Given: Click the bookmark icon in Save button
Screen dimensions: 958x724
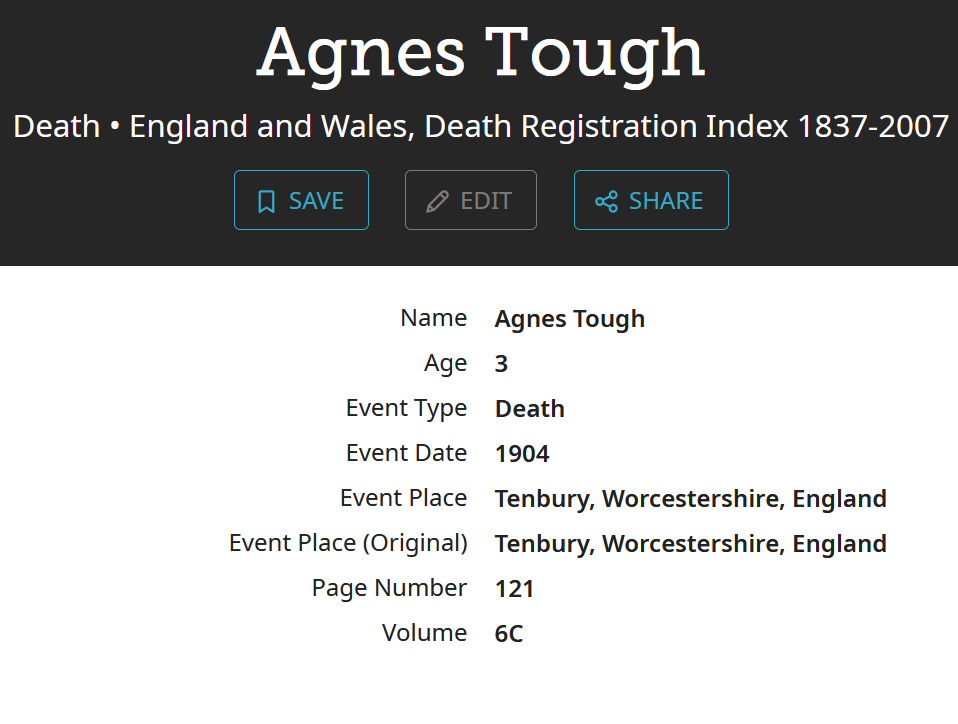Looking at the screenshot, I should tap(266, 201).
